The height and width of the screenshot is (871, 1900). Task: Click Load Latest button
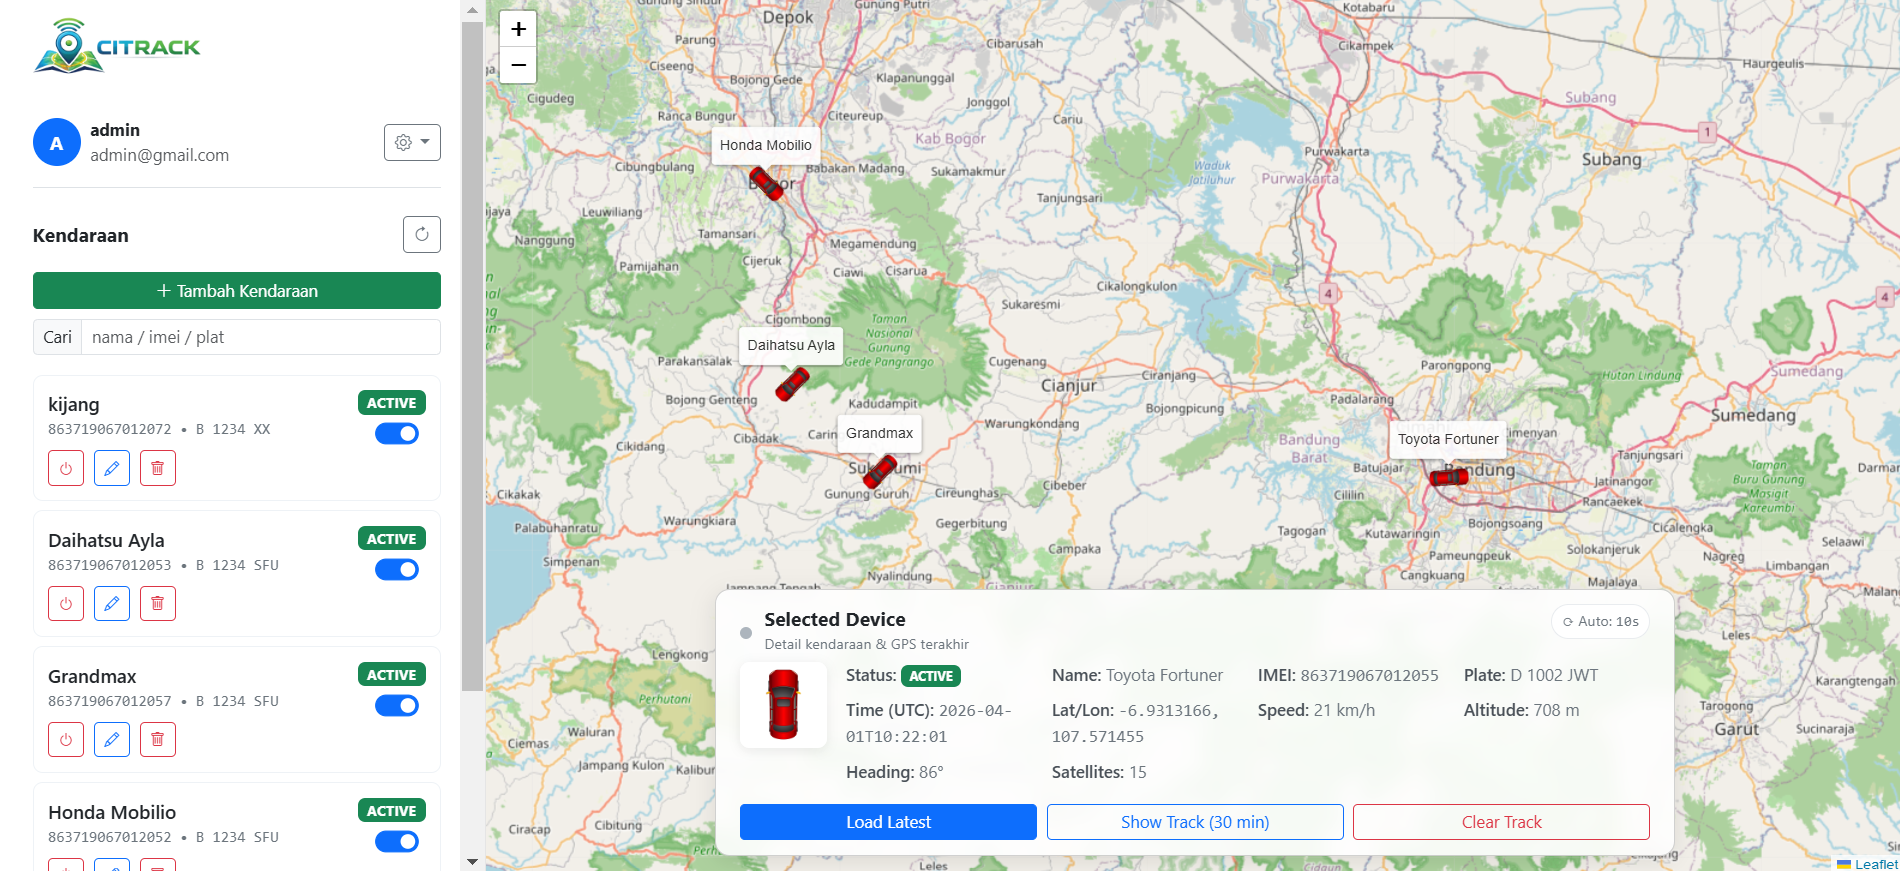888,822
